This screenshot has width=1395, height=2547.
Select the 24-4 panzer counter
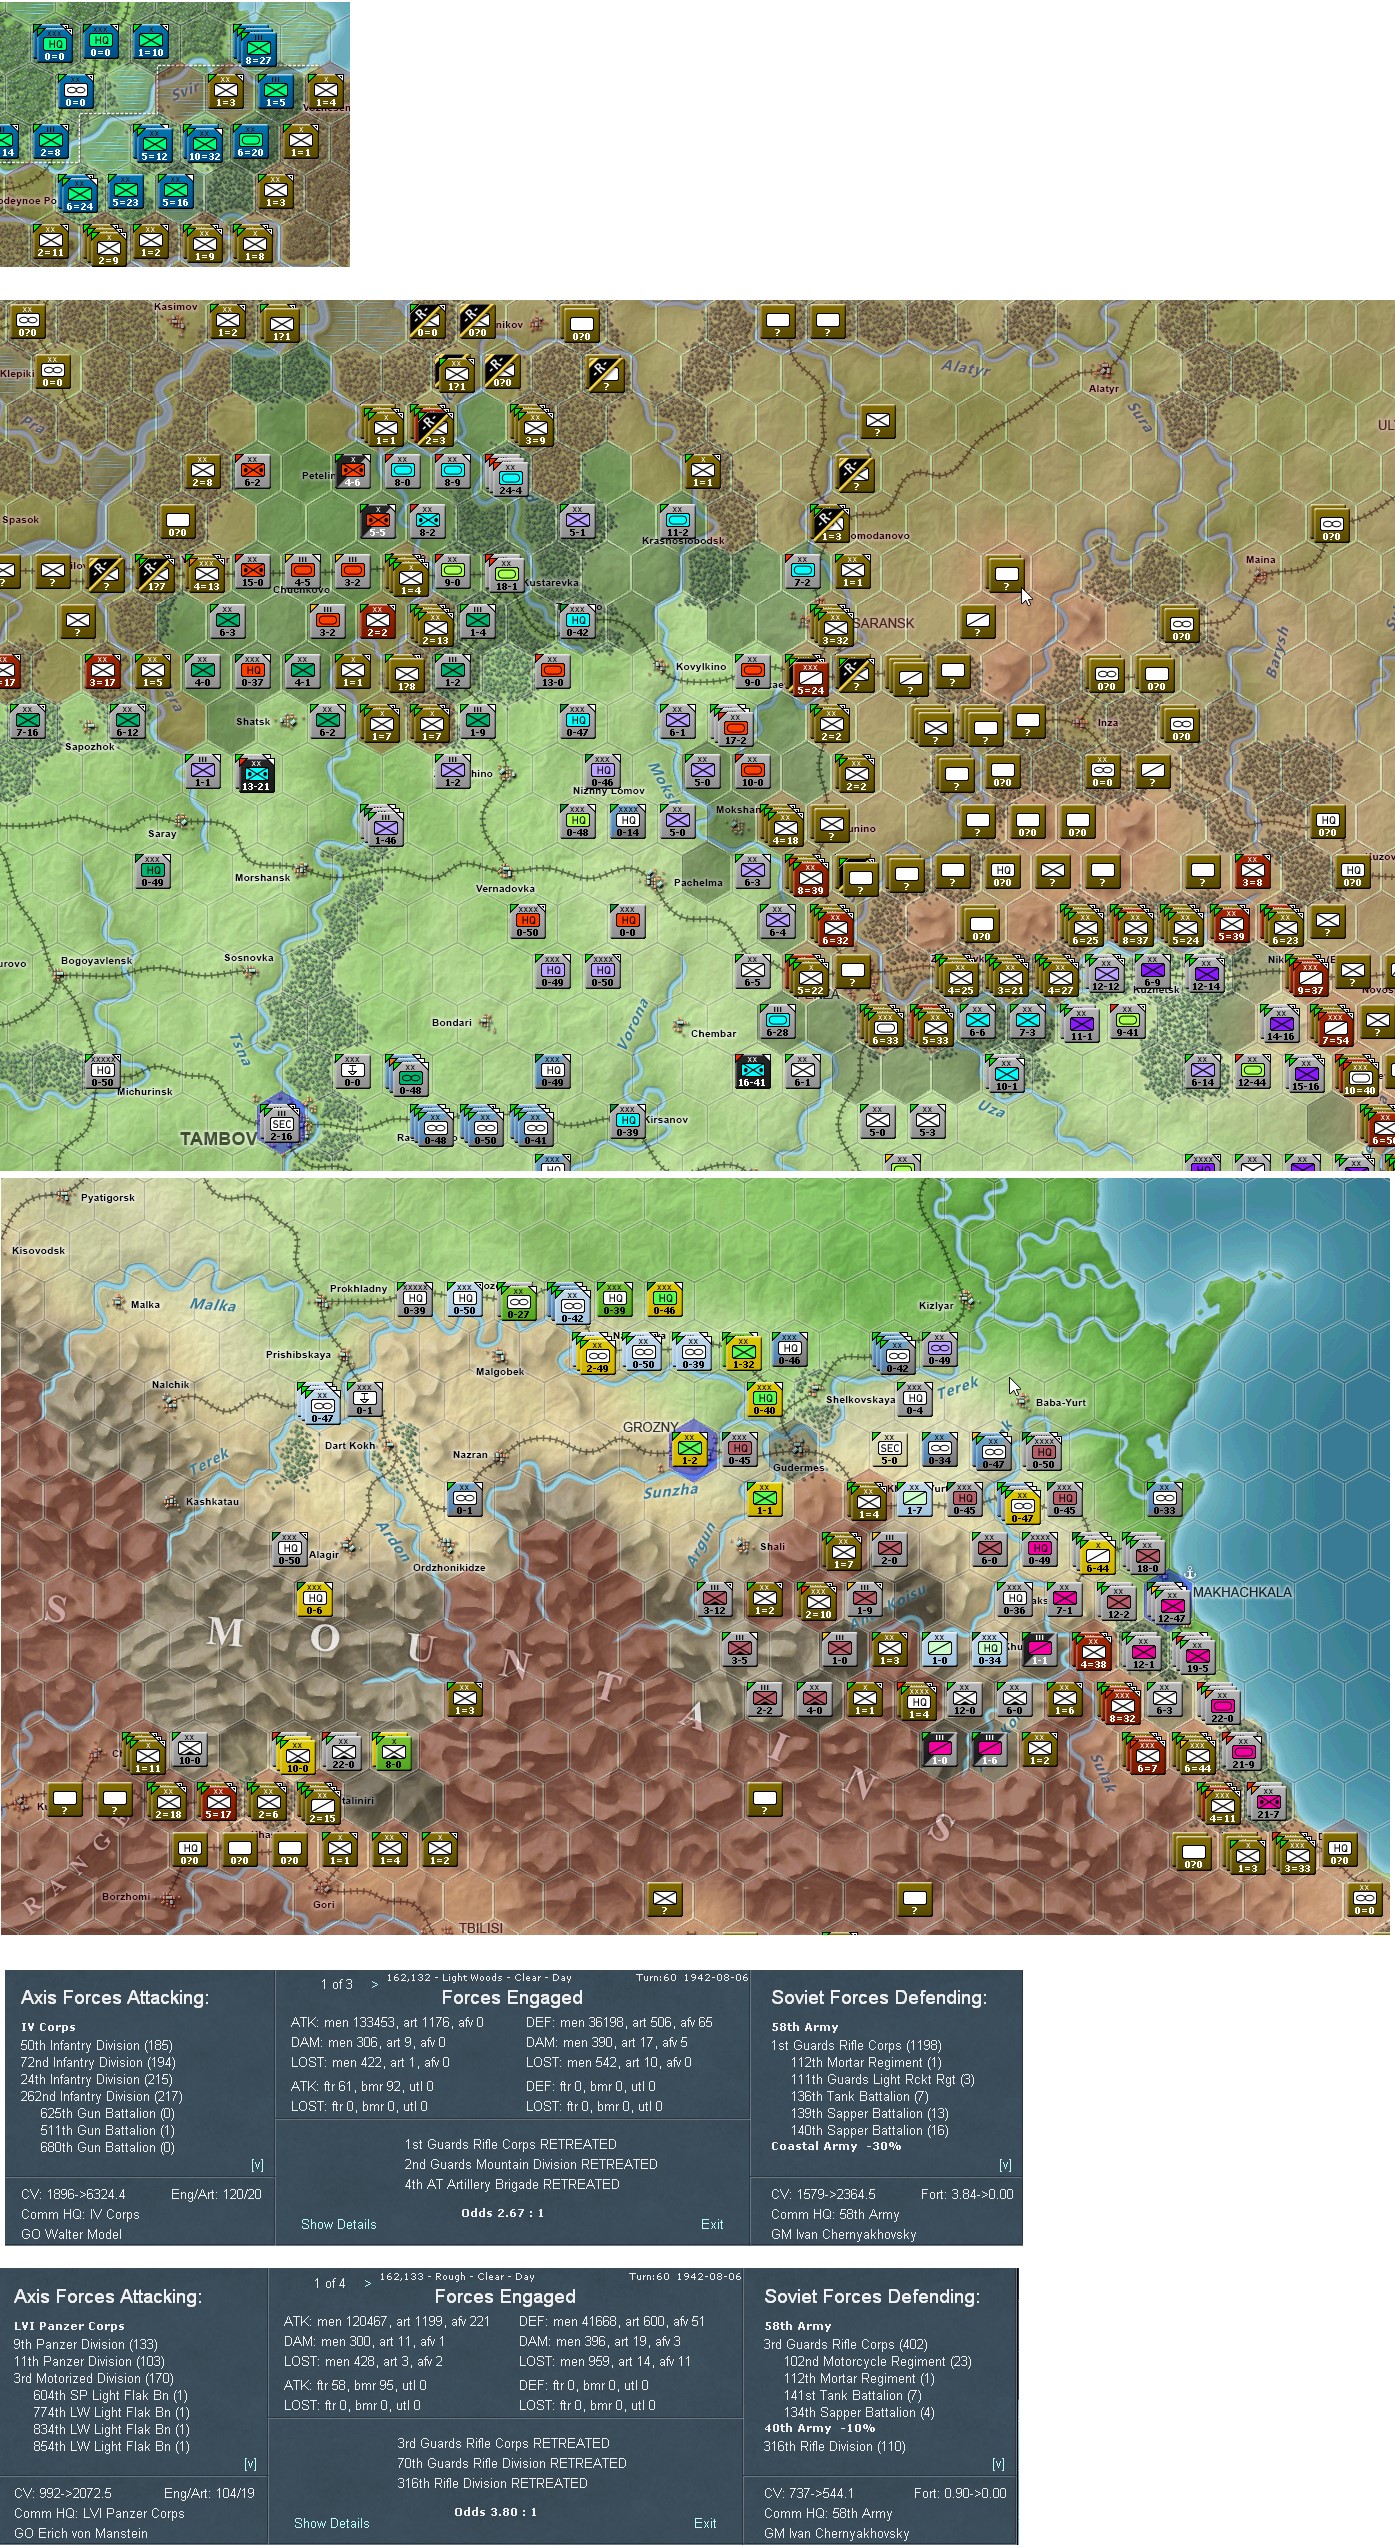coord(510,478)
